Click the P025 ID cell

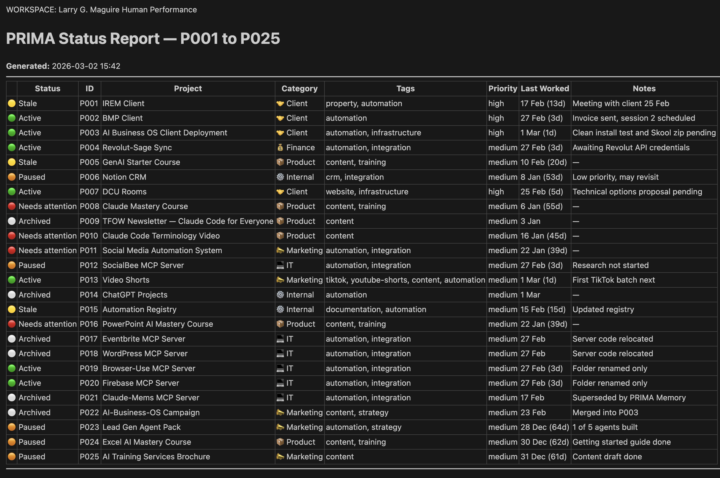pyautogui.click(x=89, y=457)
